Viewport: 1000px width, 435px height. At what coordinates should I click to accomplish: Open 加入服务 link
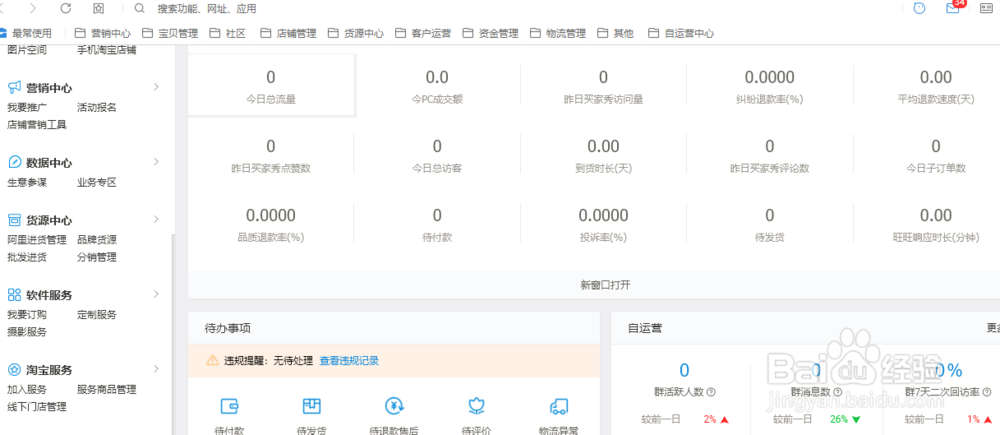27,389
